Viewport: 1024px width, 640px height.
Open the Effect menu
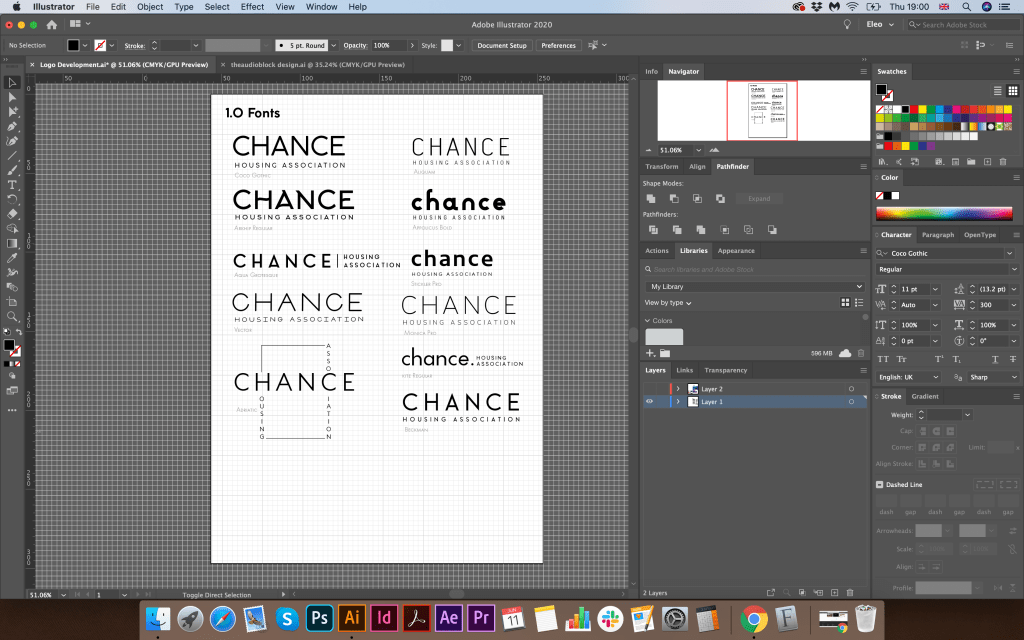(x=252, y=7)
